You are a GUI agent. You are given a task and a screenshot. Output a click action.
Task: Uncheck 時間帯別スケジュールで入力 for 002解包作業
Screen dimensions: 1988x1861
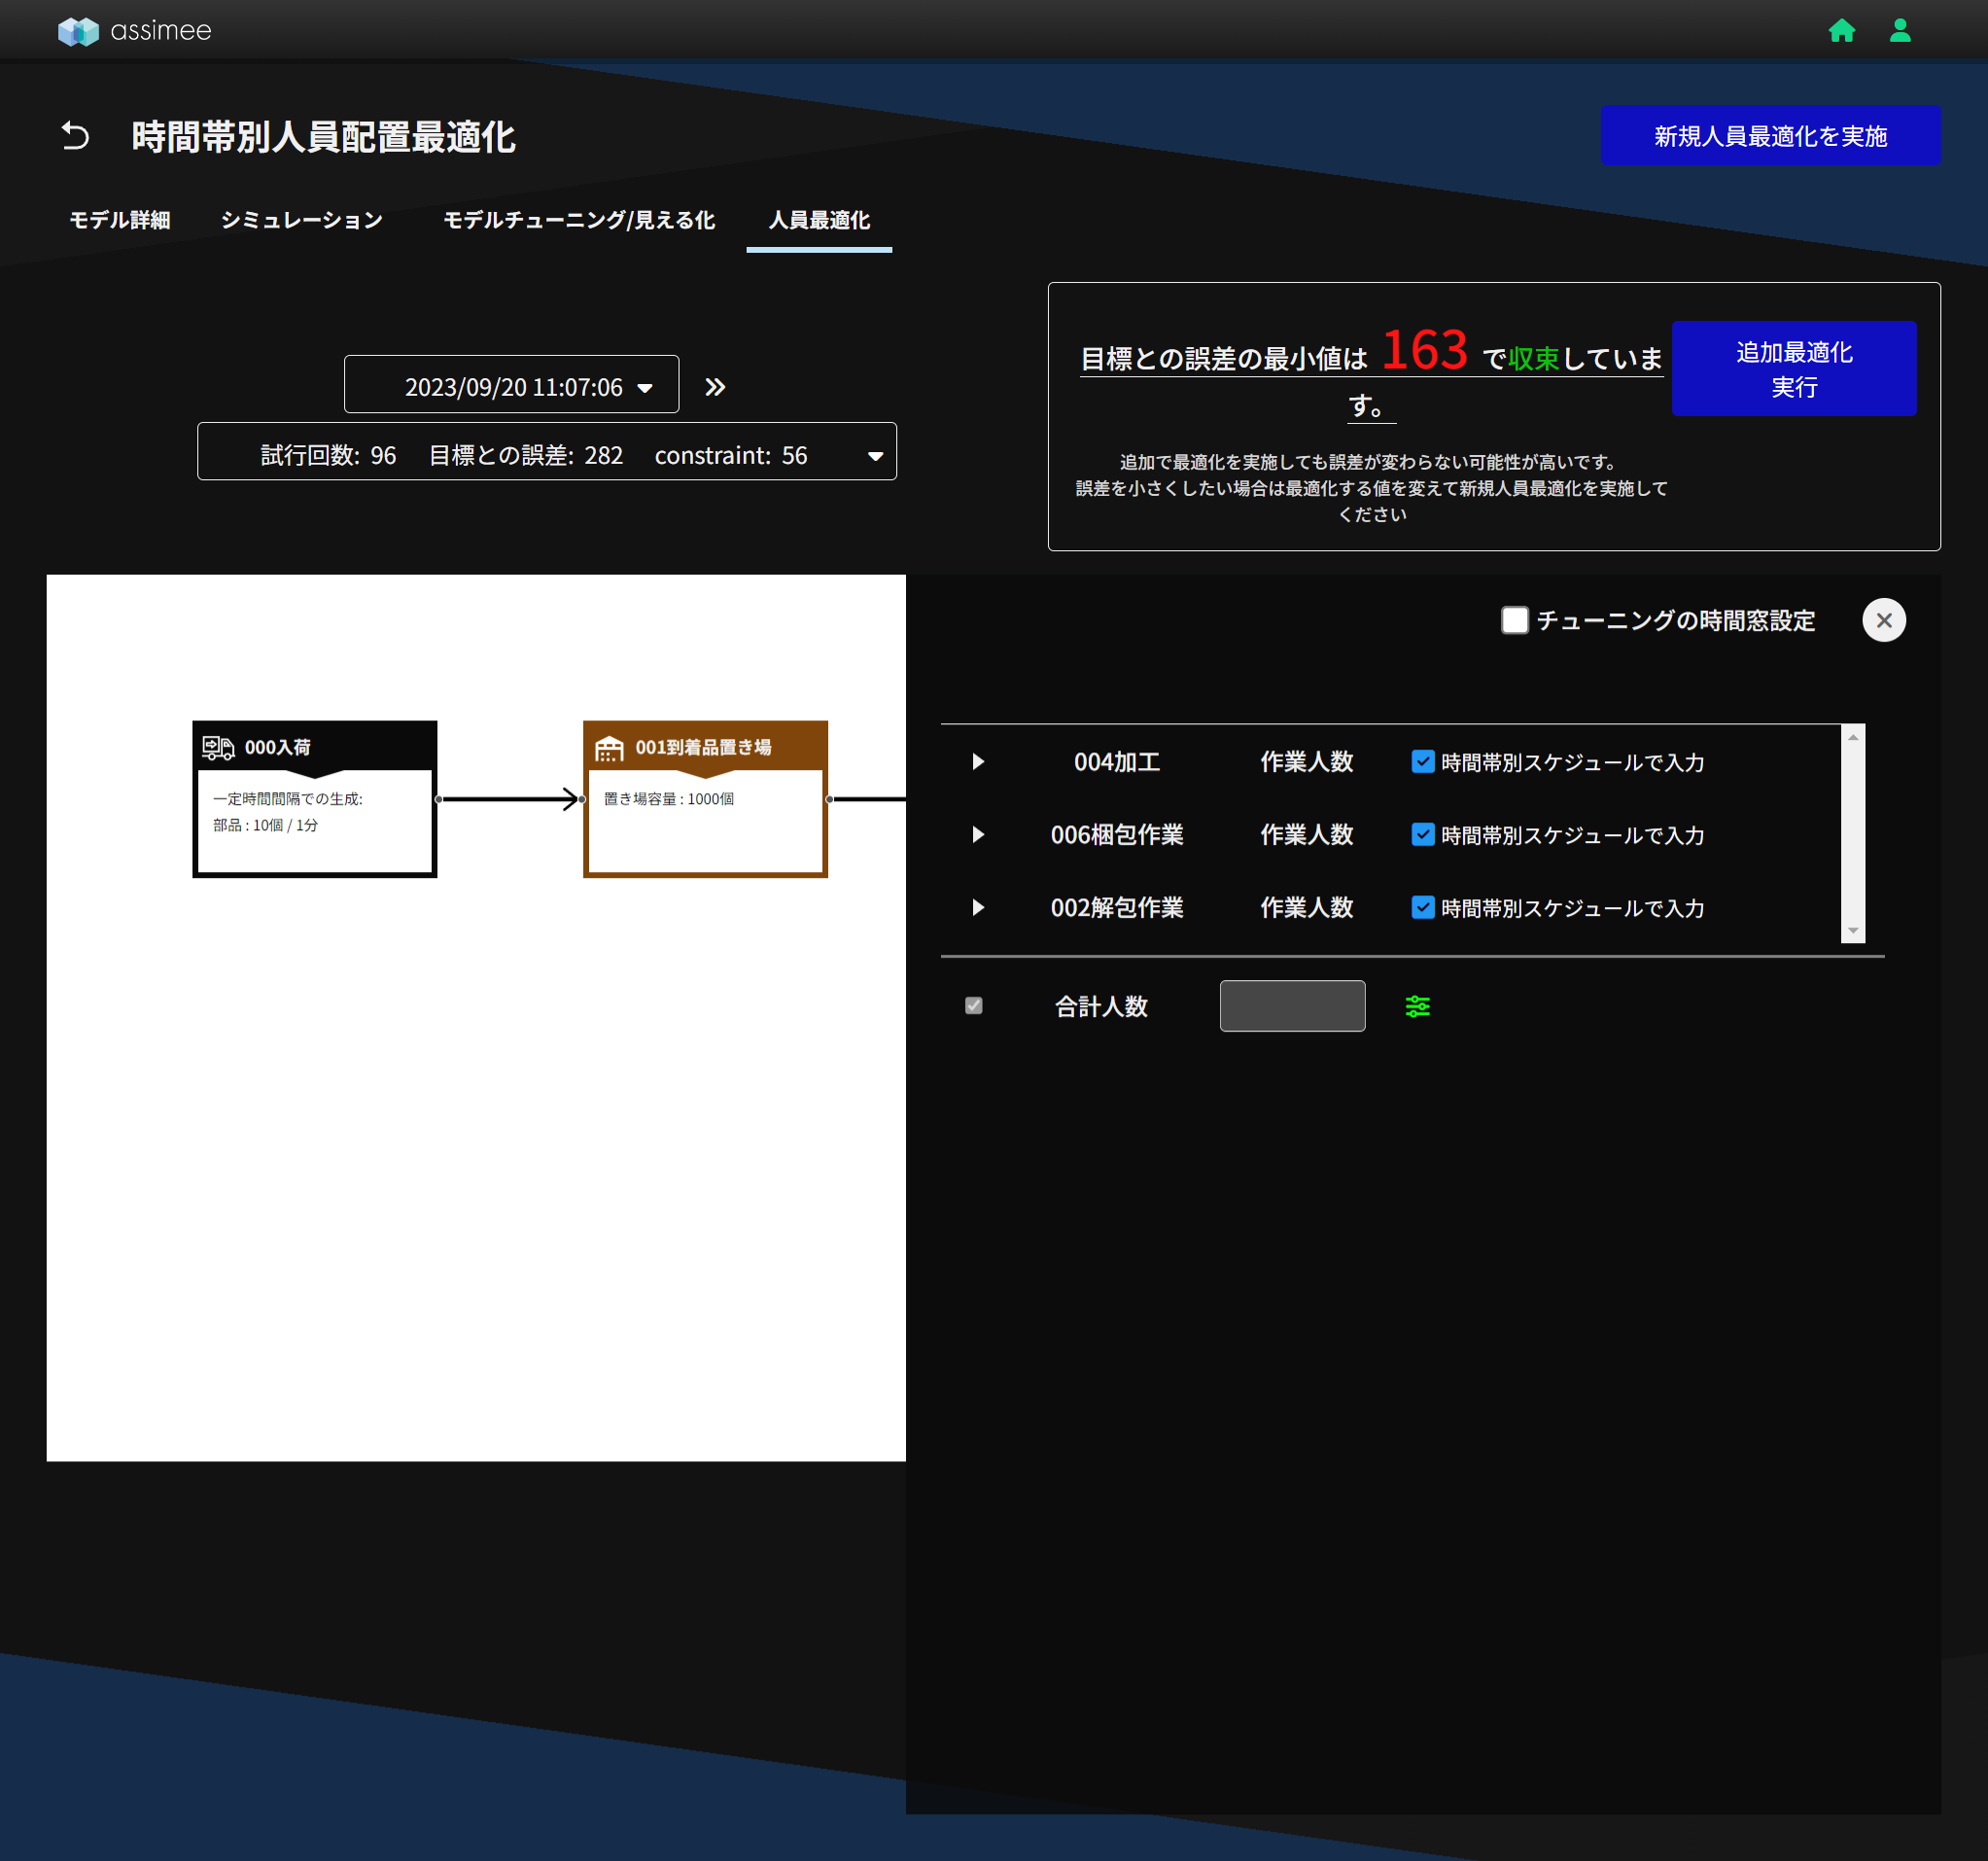[x=1422, y=908]
